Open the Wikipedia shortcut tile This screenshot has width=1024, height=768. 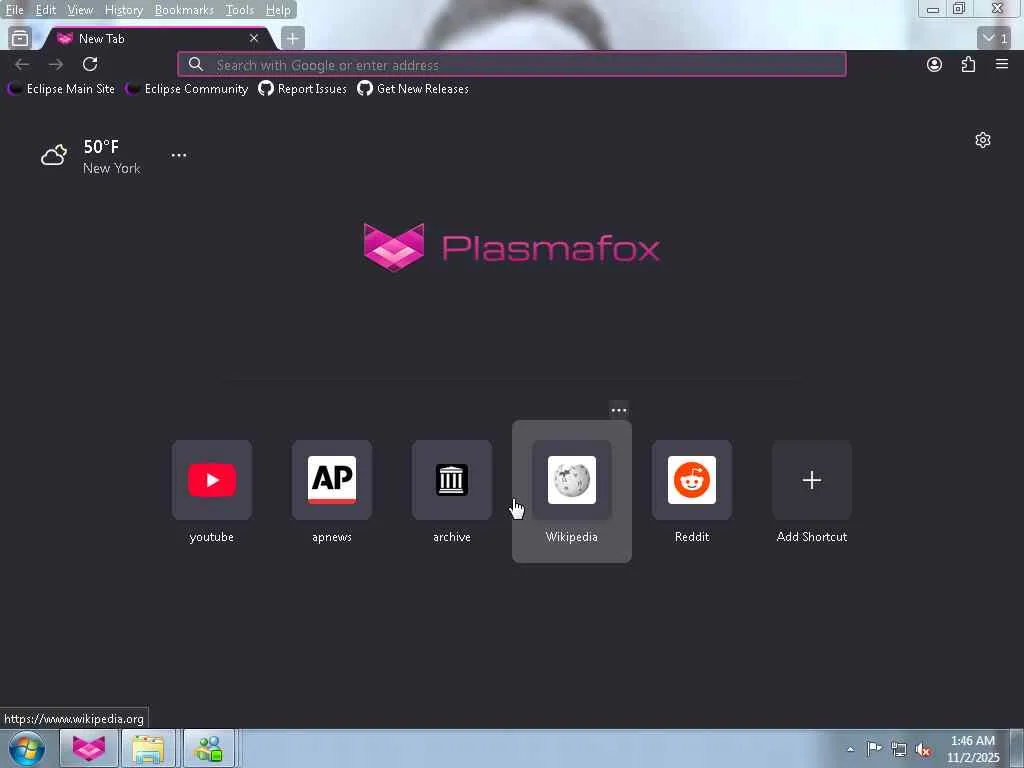pyautogui.click(x=572, y=491)
